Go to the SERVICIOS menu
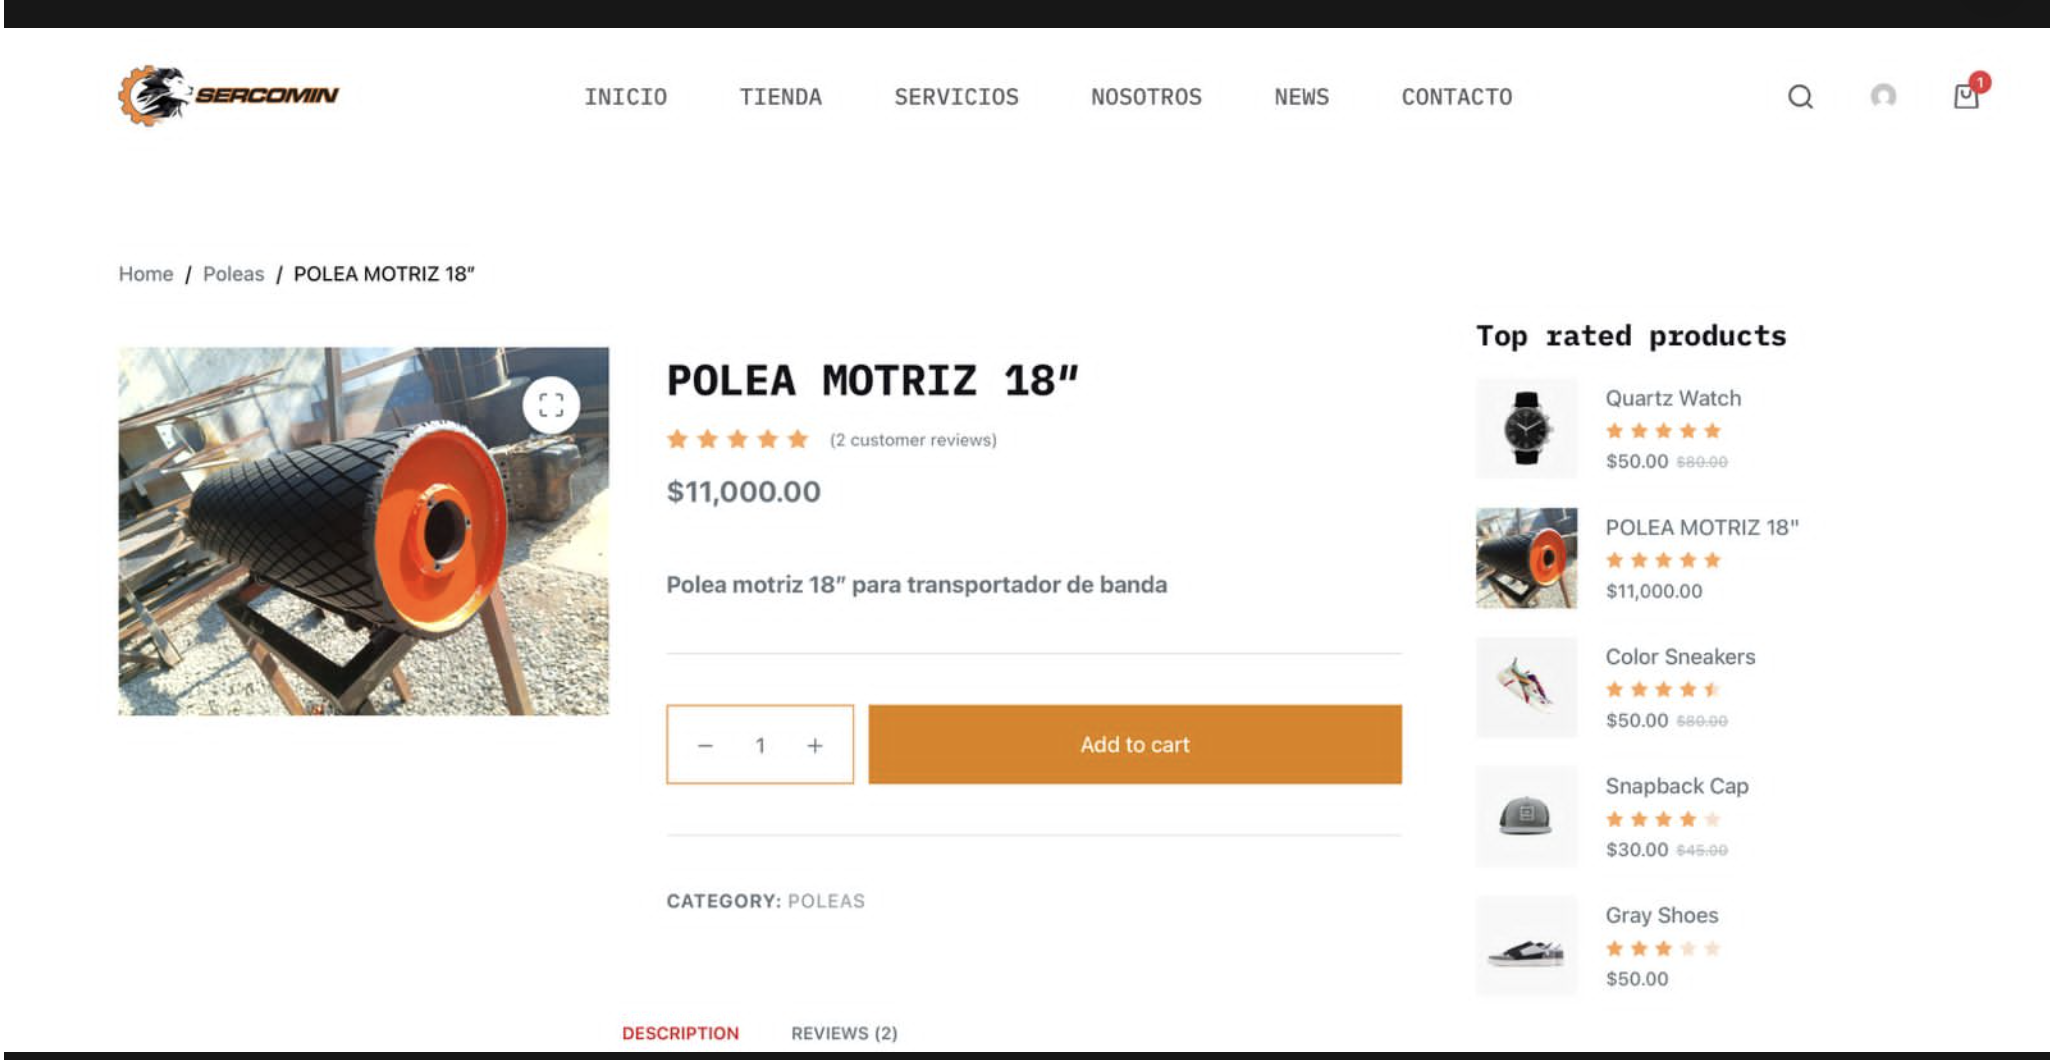The width and height of the screenshot is (2050, 1060). pos(956,97)
